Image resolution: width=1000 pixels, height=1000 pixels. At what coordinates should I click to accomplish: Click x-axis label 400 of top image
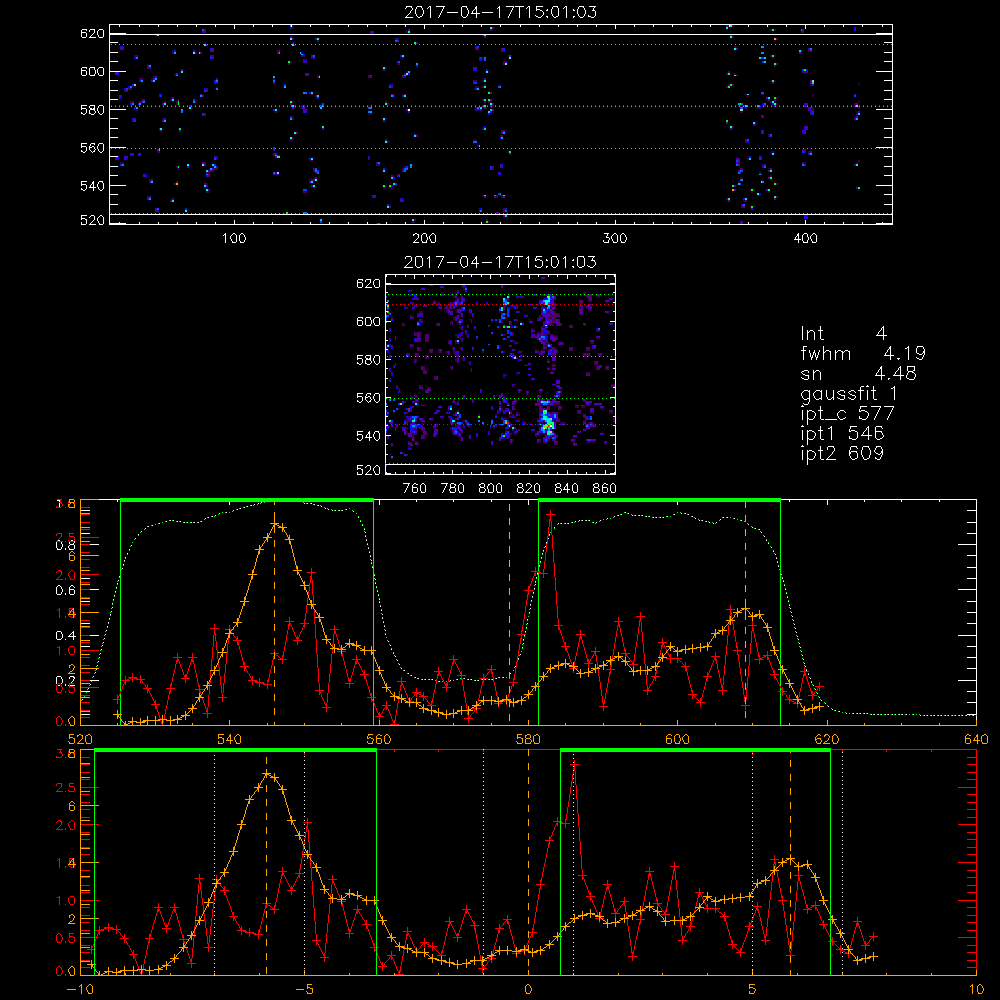click(805, 239)
